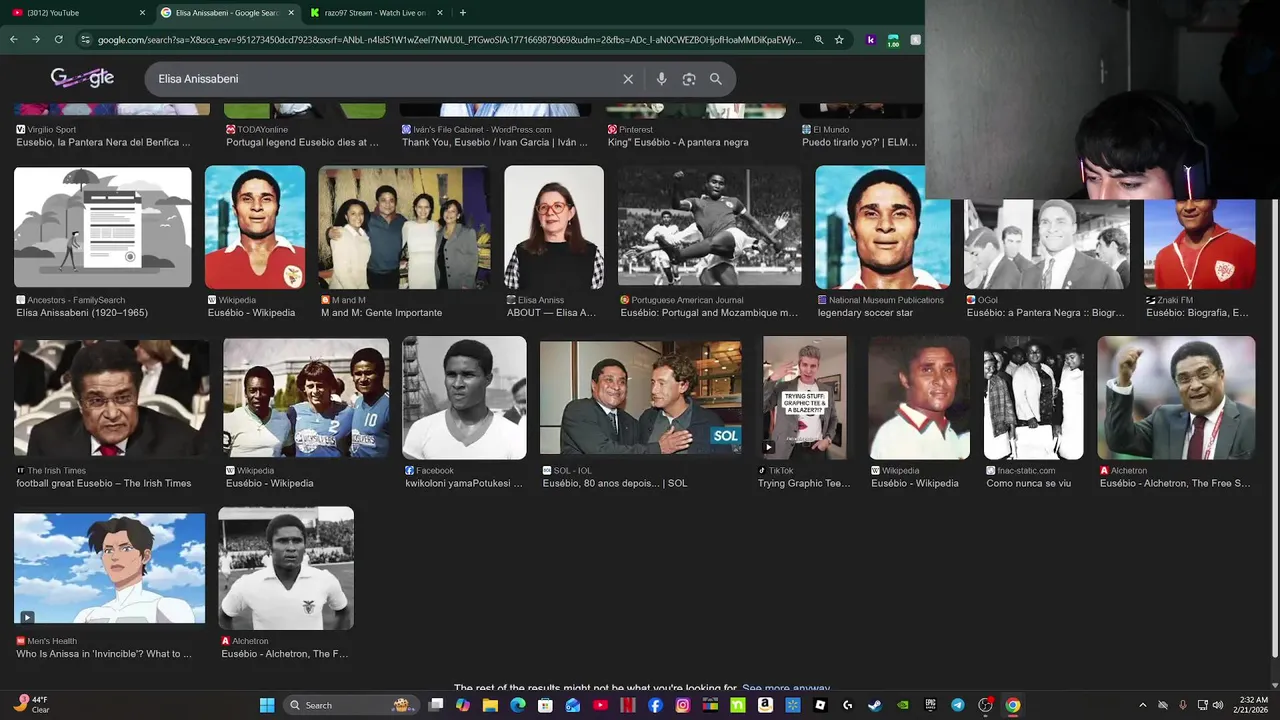Open the National Museum Publications portrait
This screenshot has width=1280, height=720.
(883, 227)
